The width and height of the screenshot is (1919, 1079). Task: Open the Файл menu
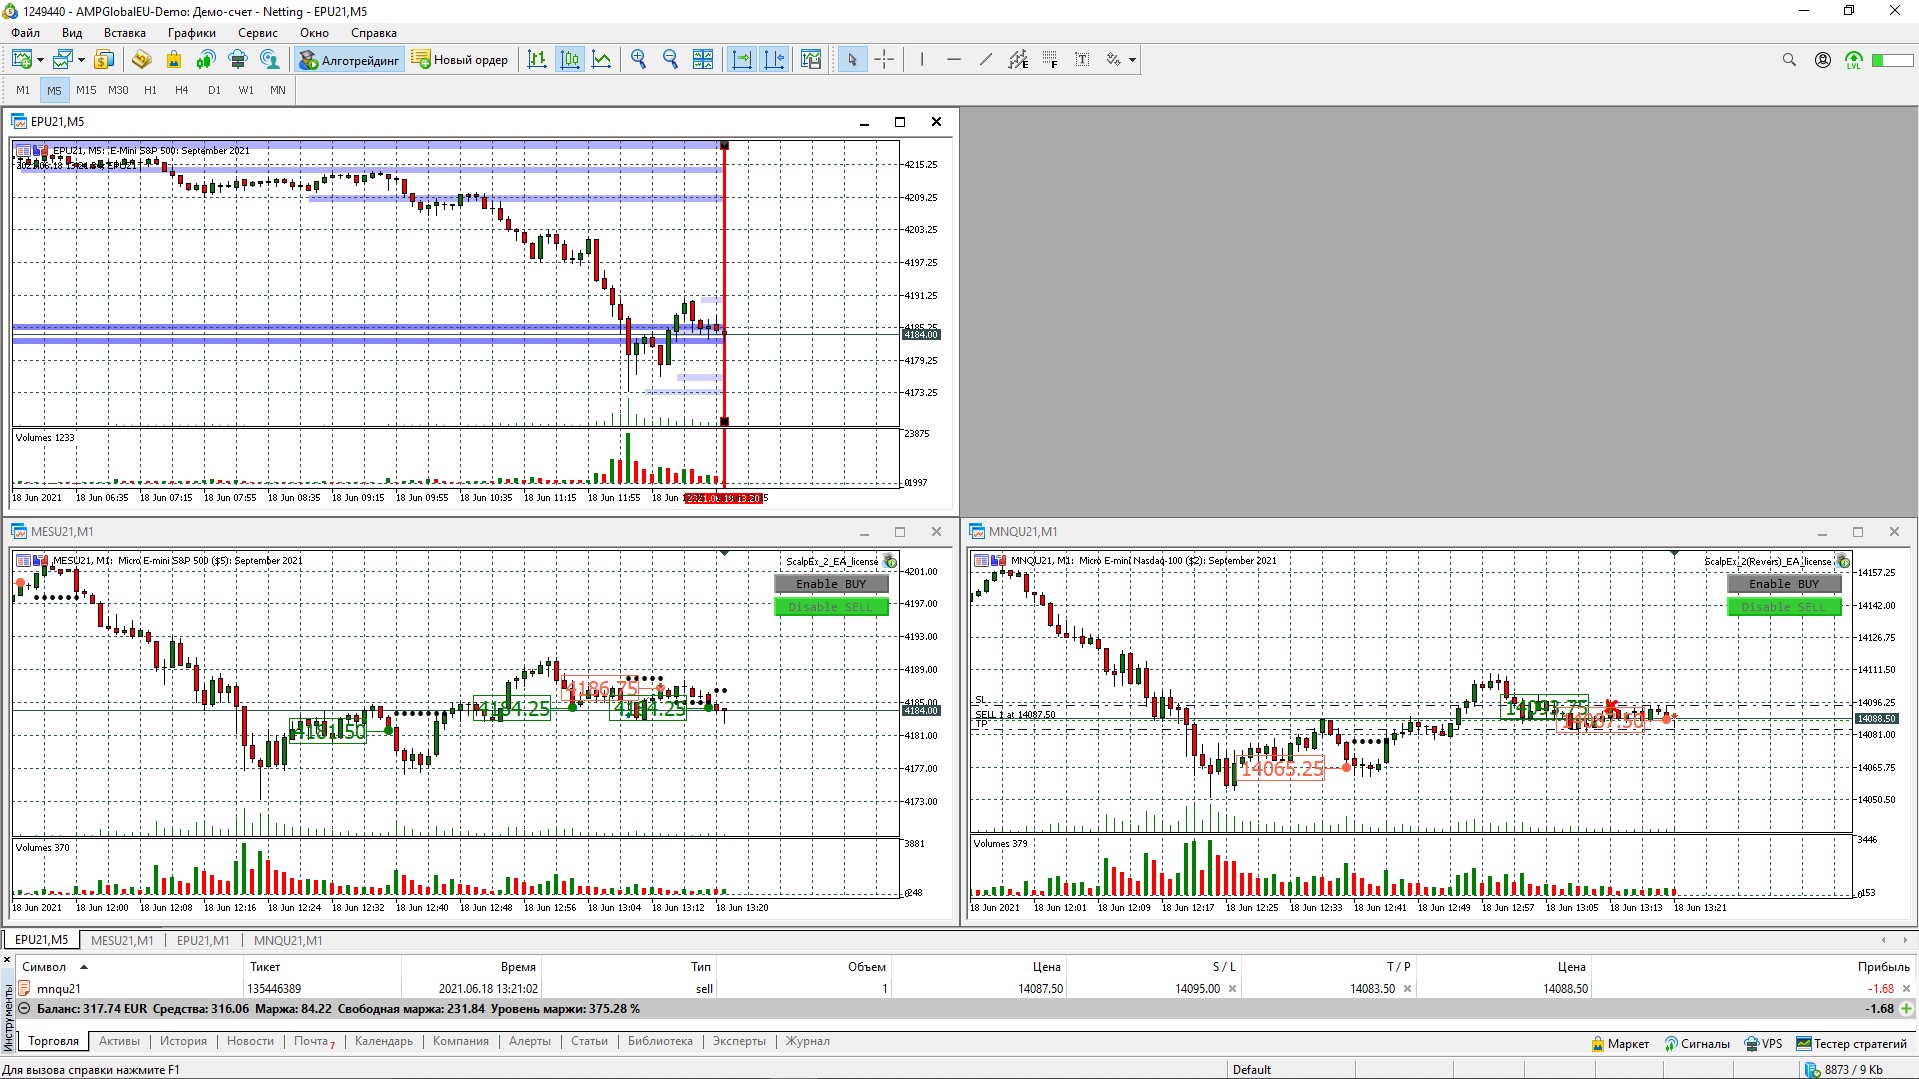pyautogui.click(x=26, y=33)
